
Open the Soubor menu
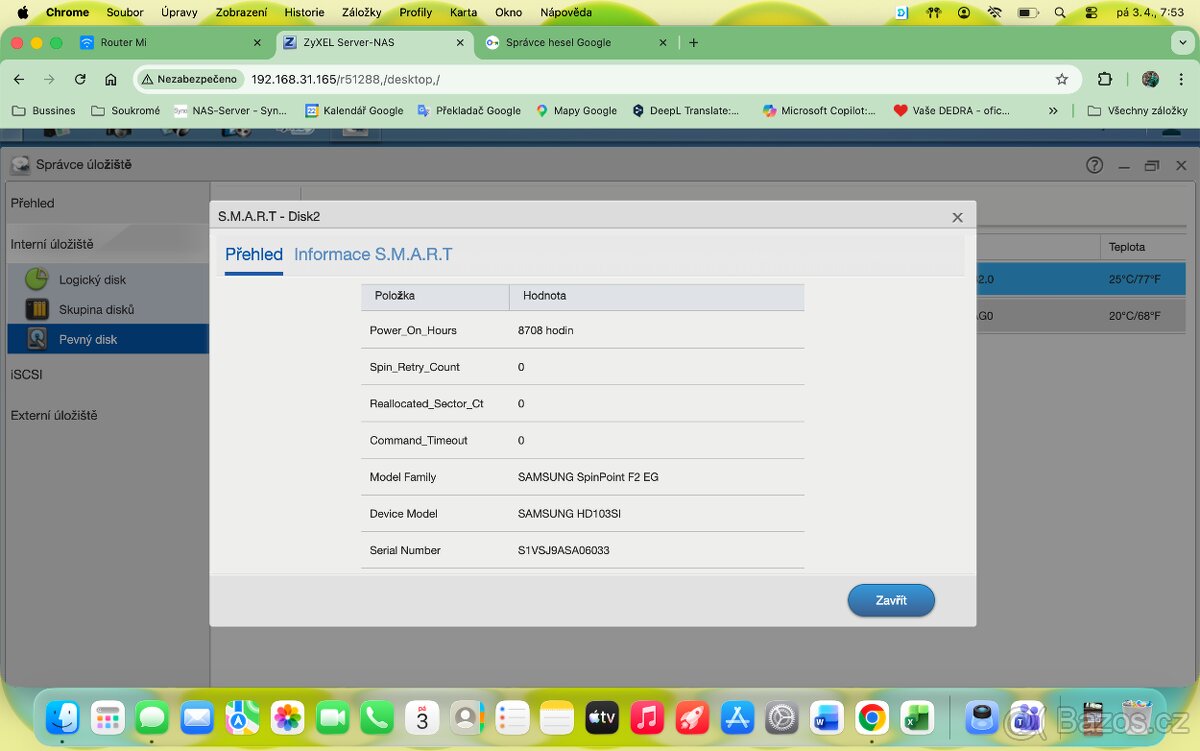pos(125,12)
